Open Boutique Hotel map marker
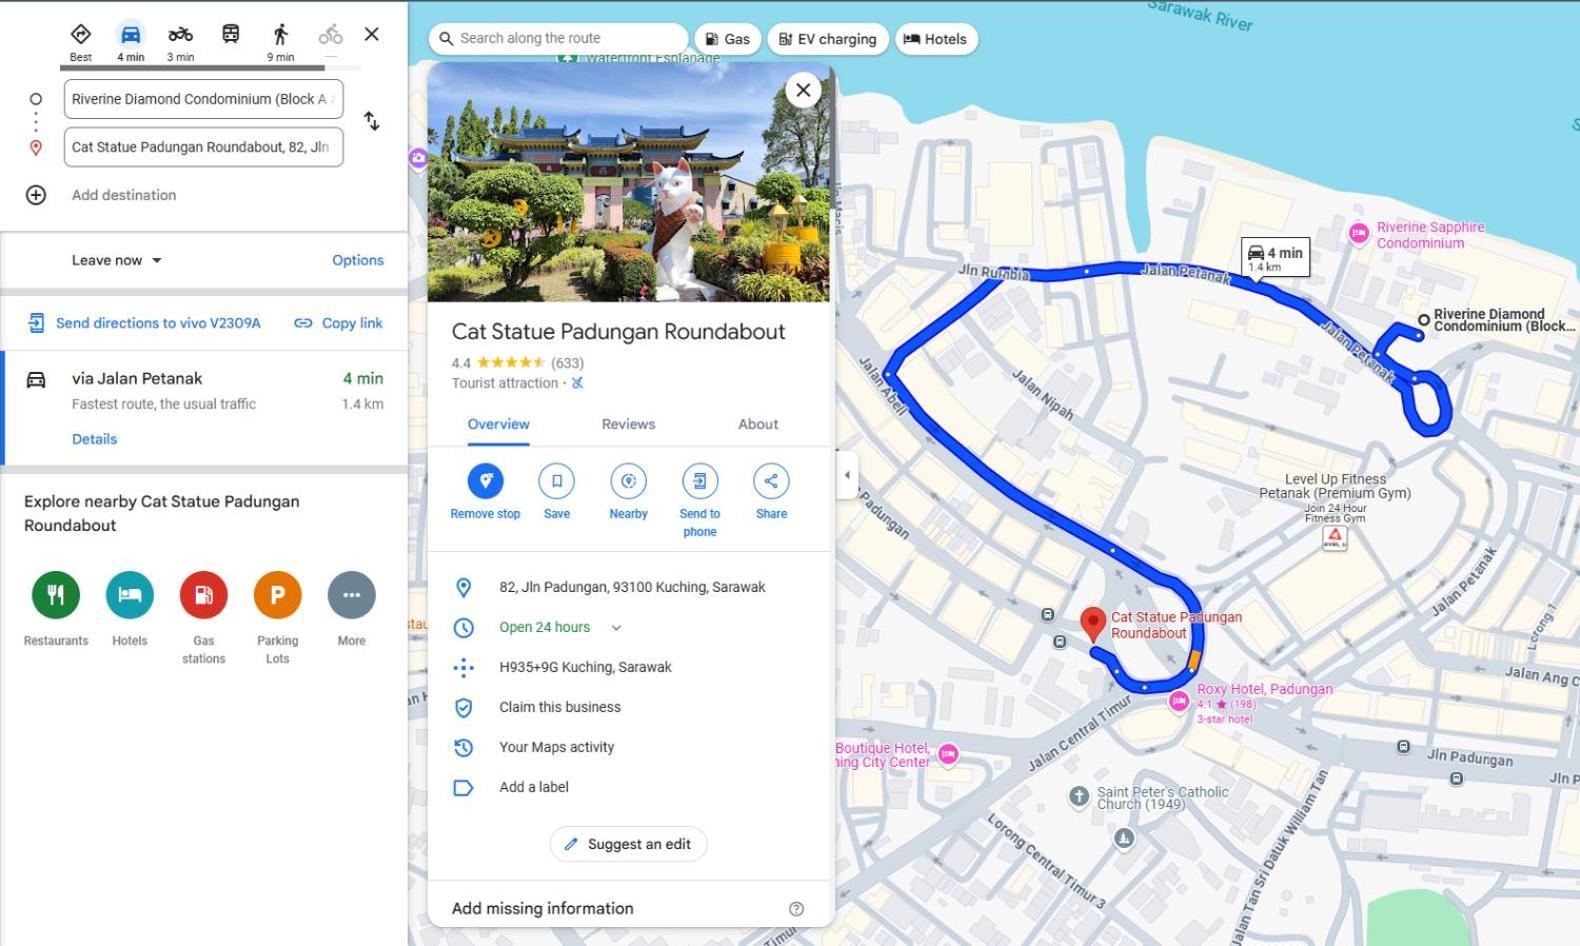The height and width of the screenshot is (946, 1580). point(948,754)
